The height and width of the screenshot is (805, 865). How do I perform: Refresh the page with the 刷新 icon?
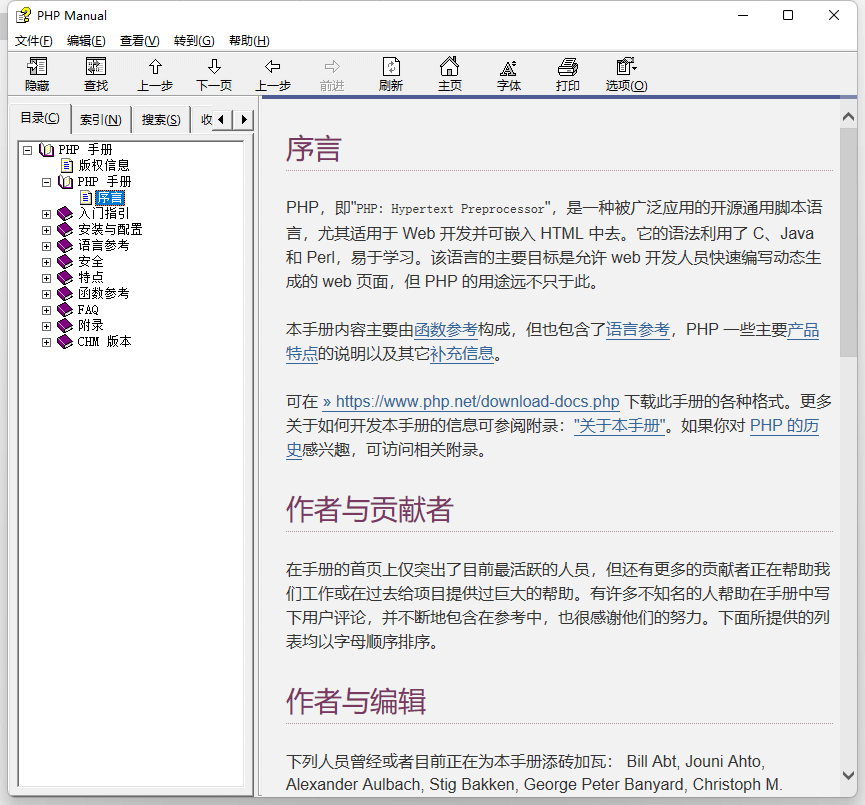pyautogui.click(x=391, y=74)
